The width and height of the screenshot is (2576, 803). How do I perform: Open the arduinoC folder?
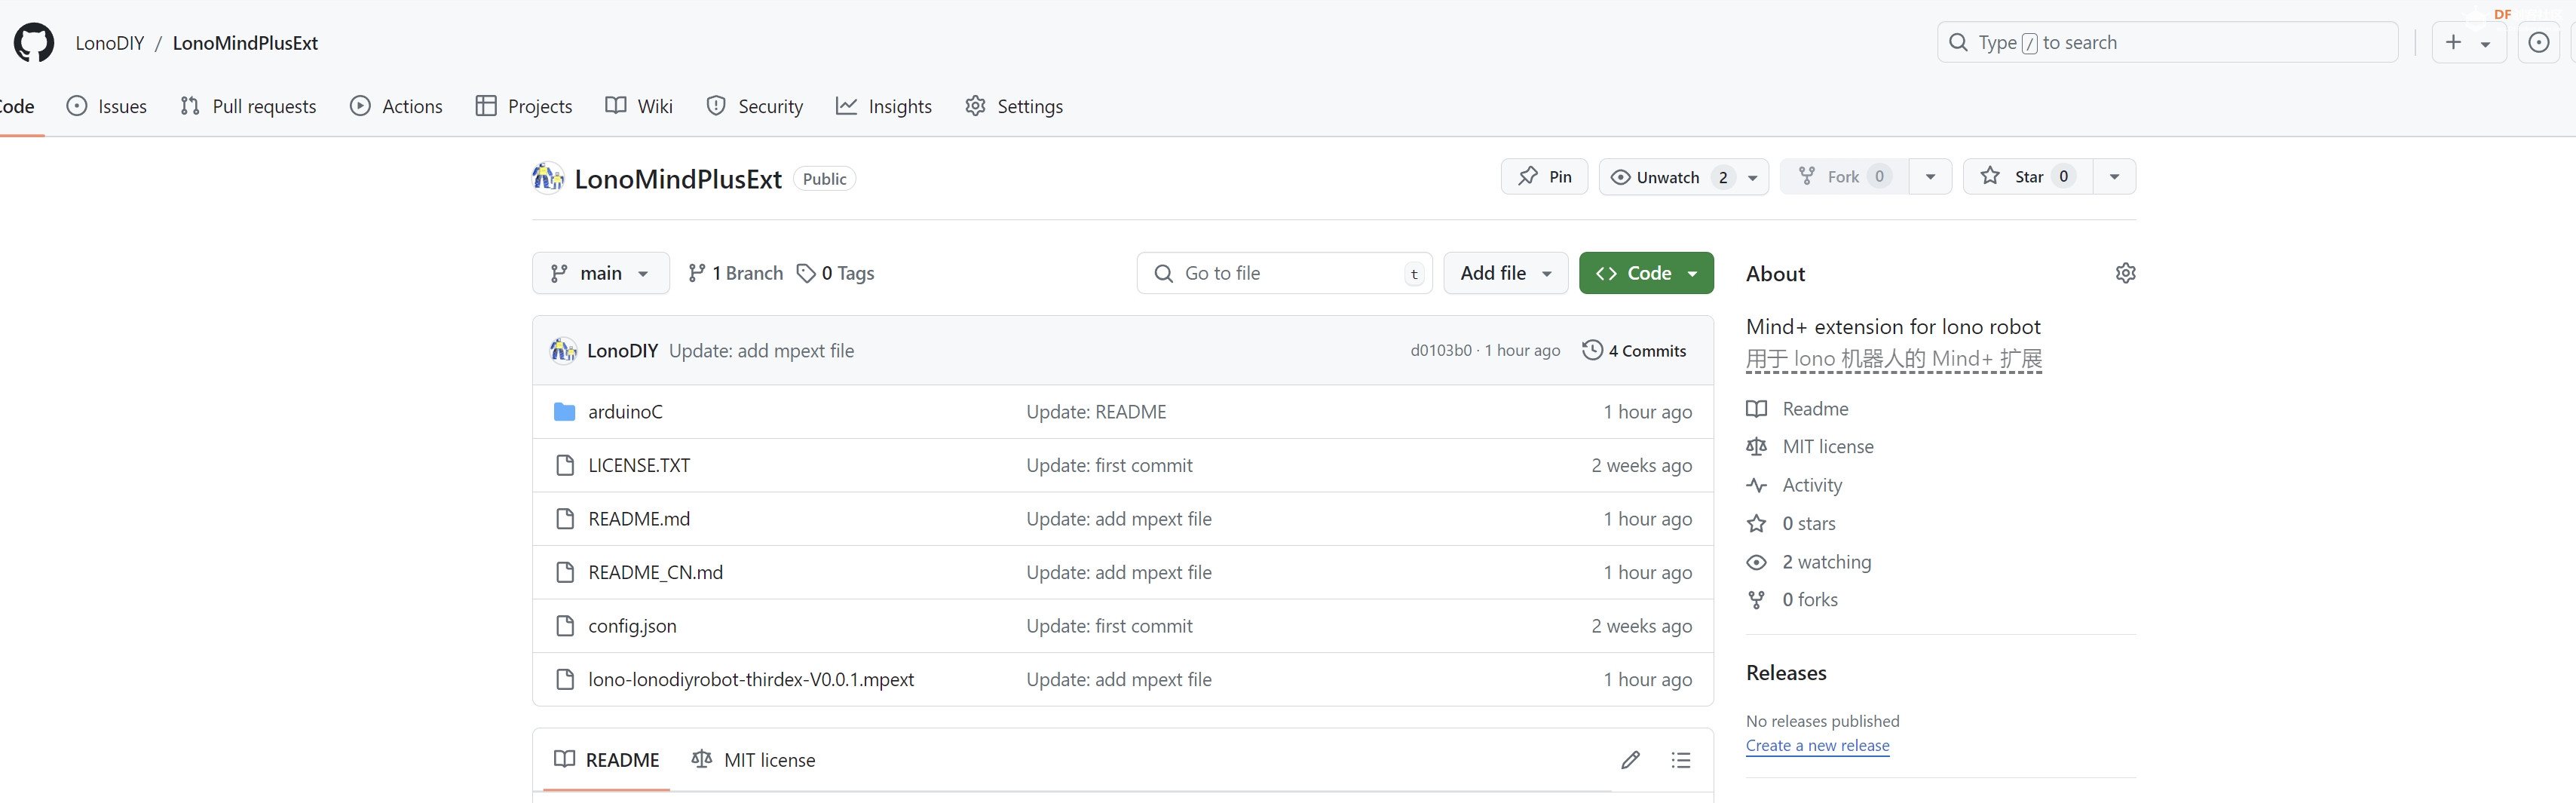[x=625, y=412]
